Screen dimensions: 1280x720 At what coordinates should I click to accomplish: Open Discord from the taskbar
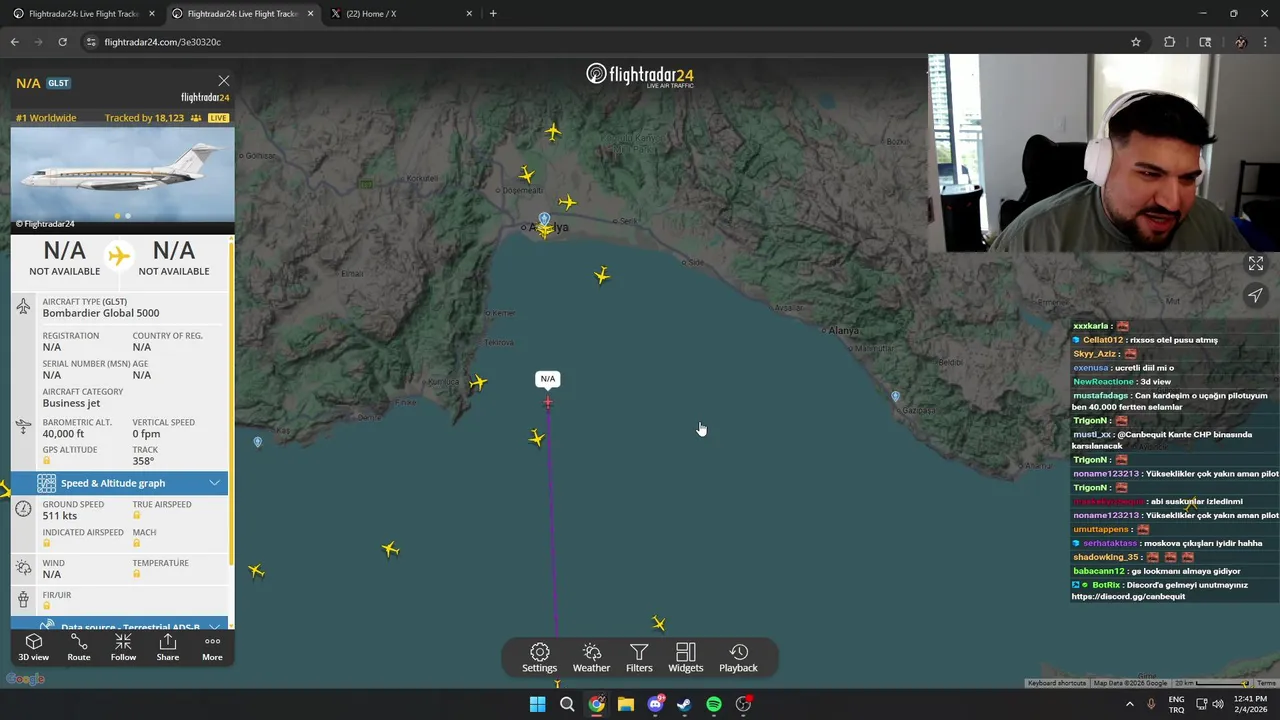tap(655, 704)
